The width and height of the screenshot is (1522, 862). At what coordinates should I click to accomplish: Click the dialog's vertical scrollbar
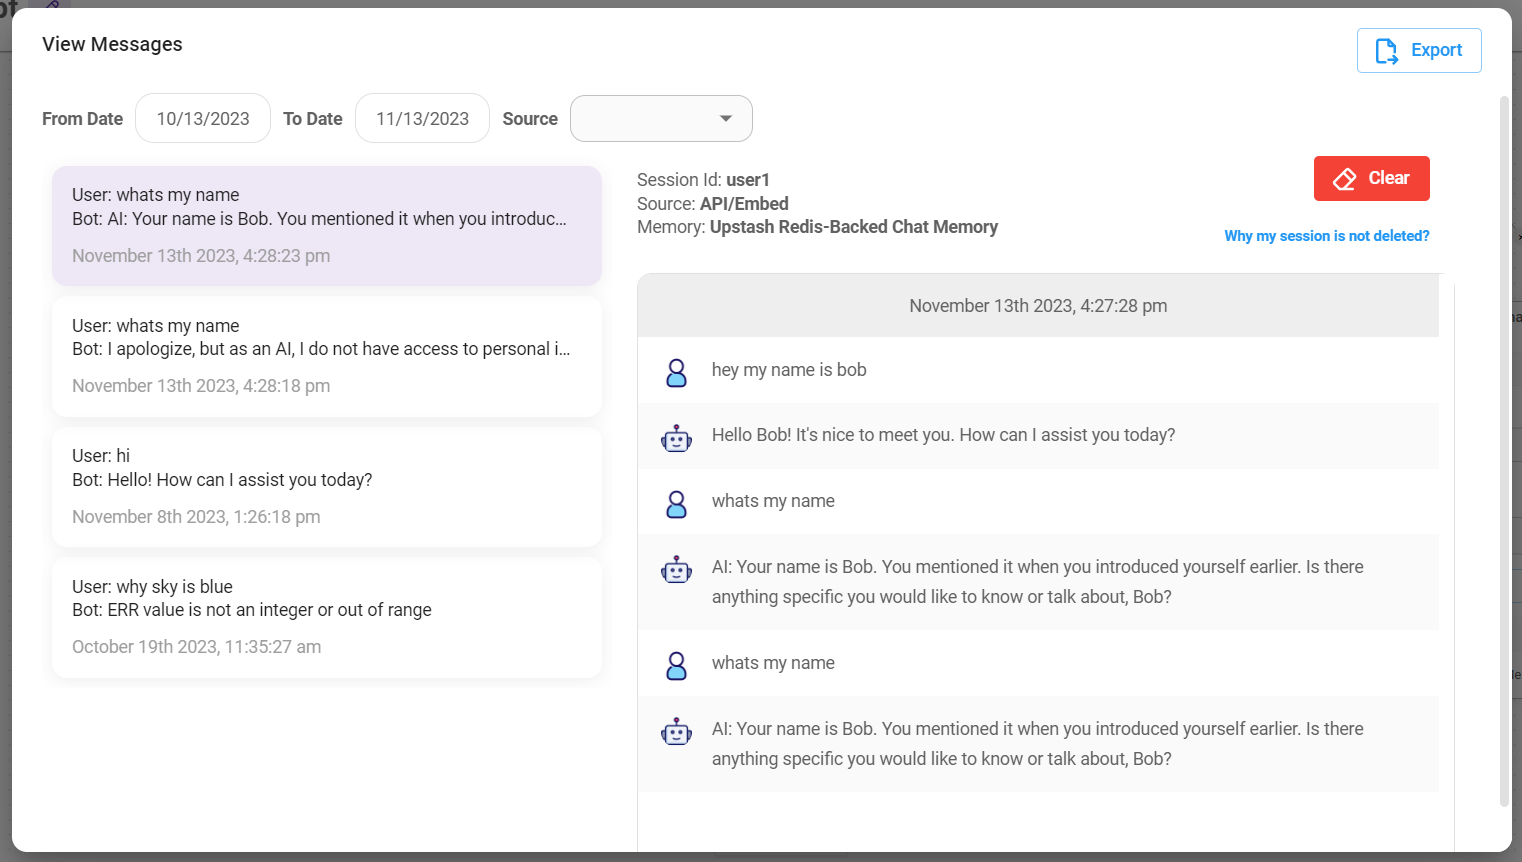point(1504,450)
